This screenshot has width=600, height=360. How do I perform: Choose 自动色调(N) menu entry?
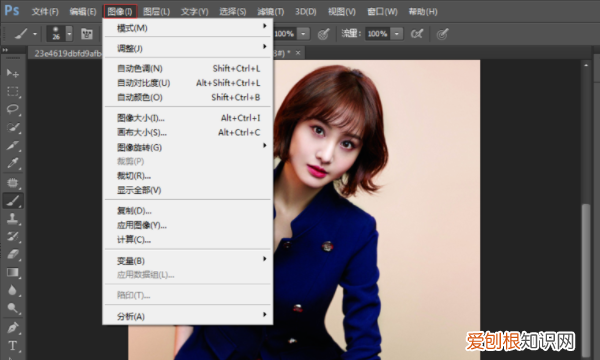pos(188,68)
